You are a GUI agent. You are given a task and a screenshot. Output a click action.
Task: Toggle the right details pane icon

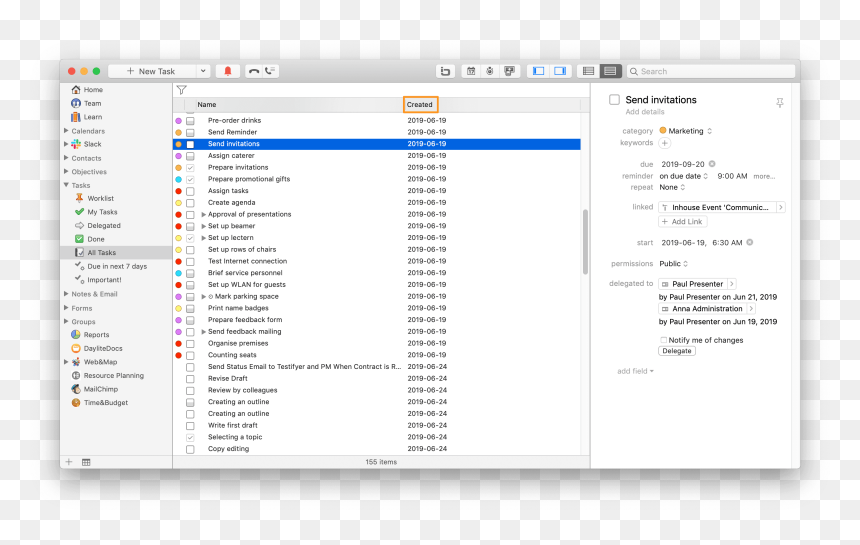[560, 71]
